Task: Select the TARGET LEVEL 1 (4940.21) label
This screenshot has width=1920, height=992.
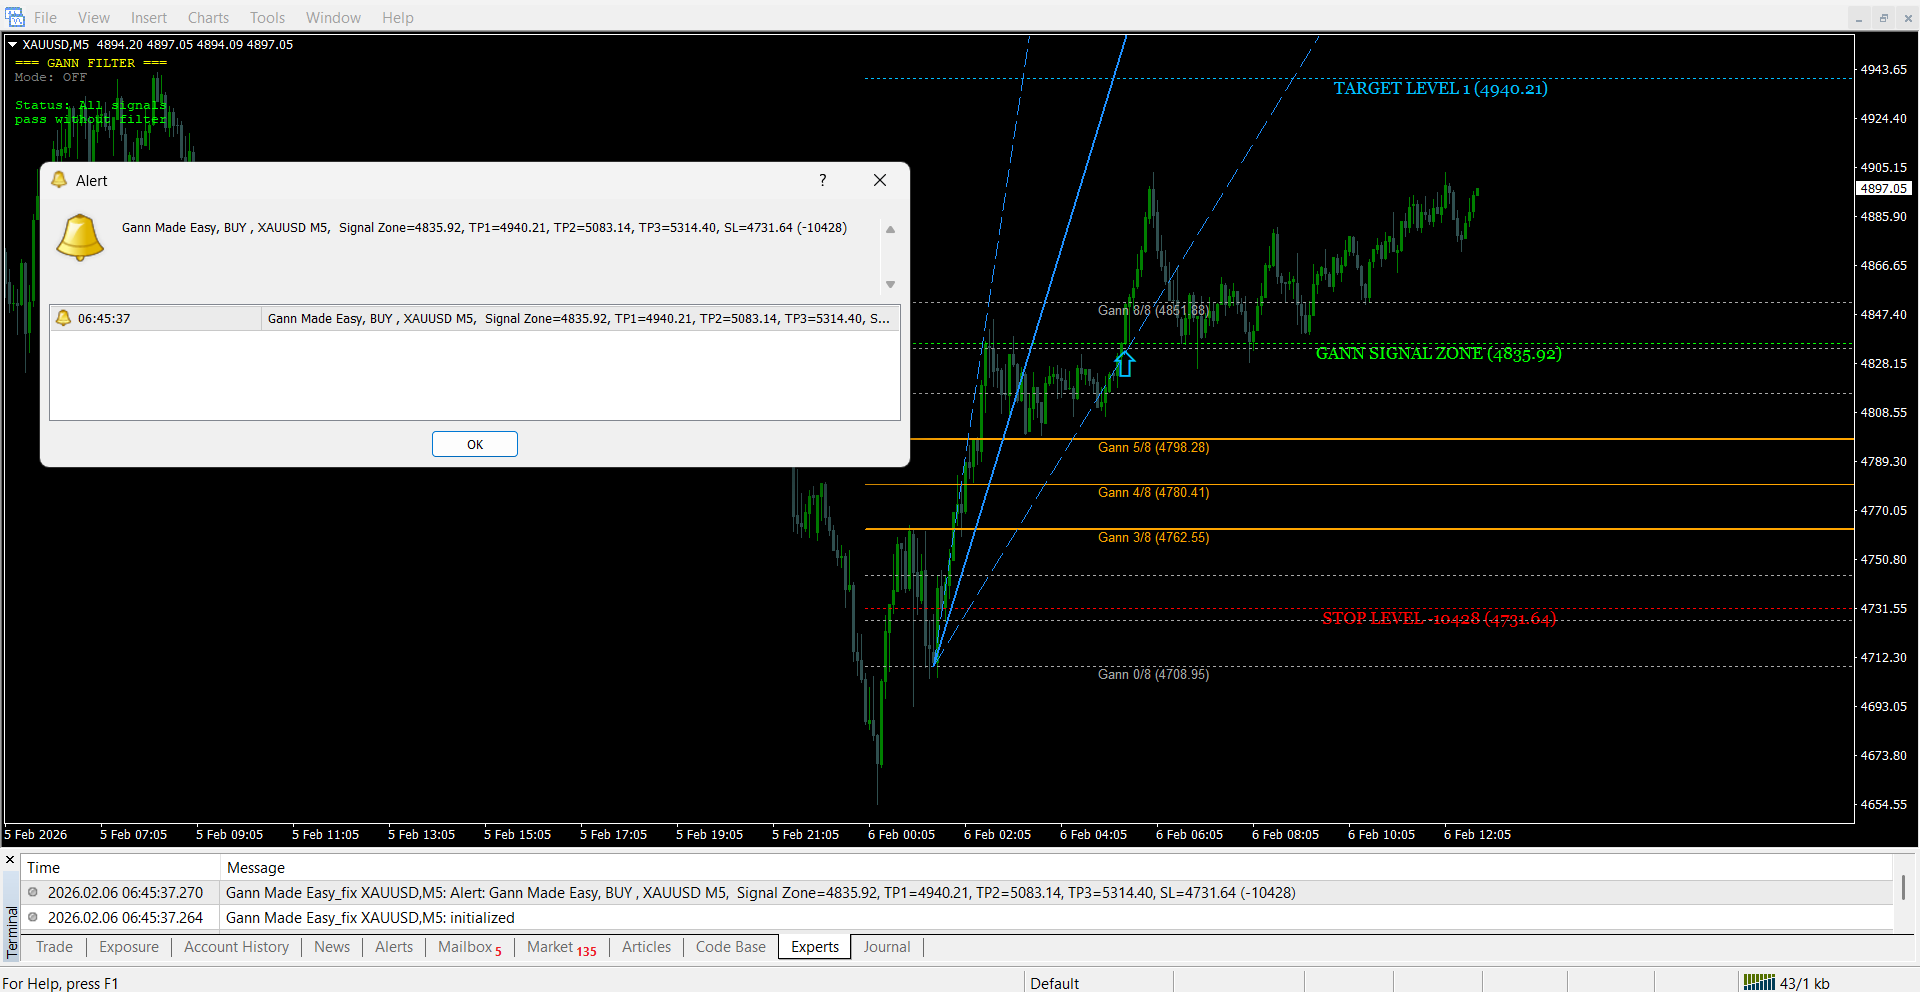Action: click(1440, 89)
